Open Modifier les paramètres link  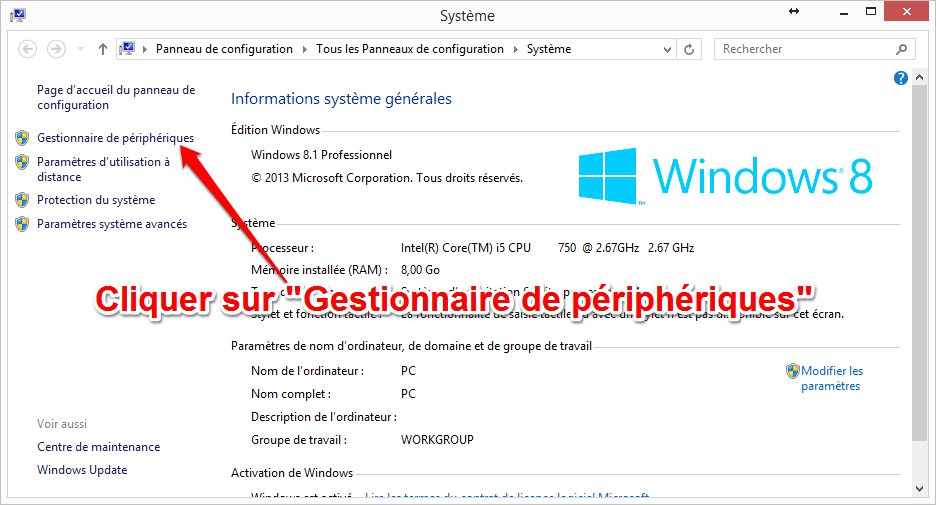[x=832, y=378]
